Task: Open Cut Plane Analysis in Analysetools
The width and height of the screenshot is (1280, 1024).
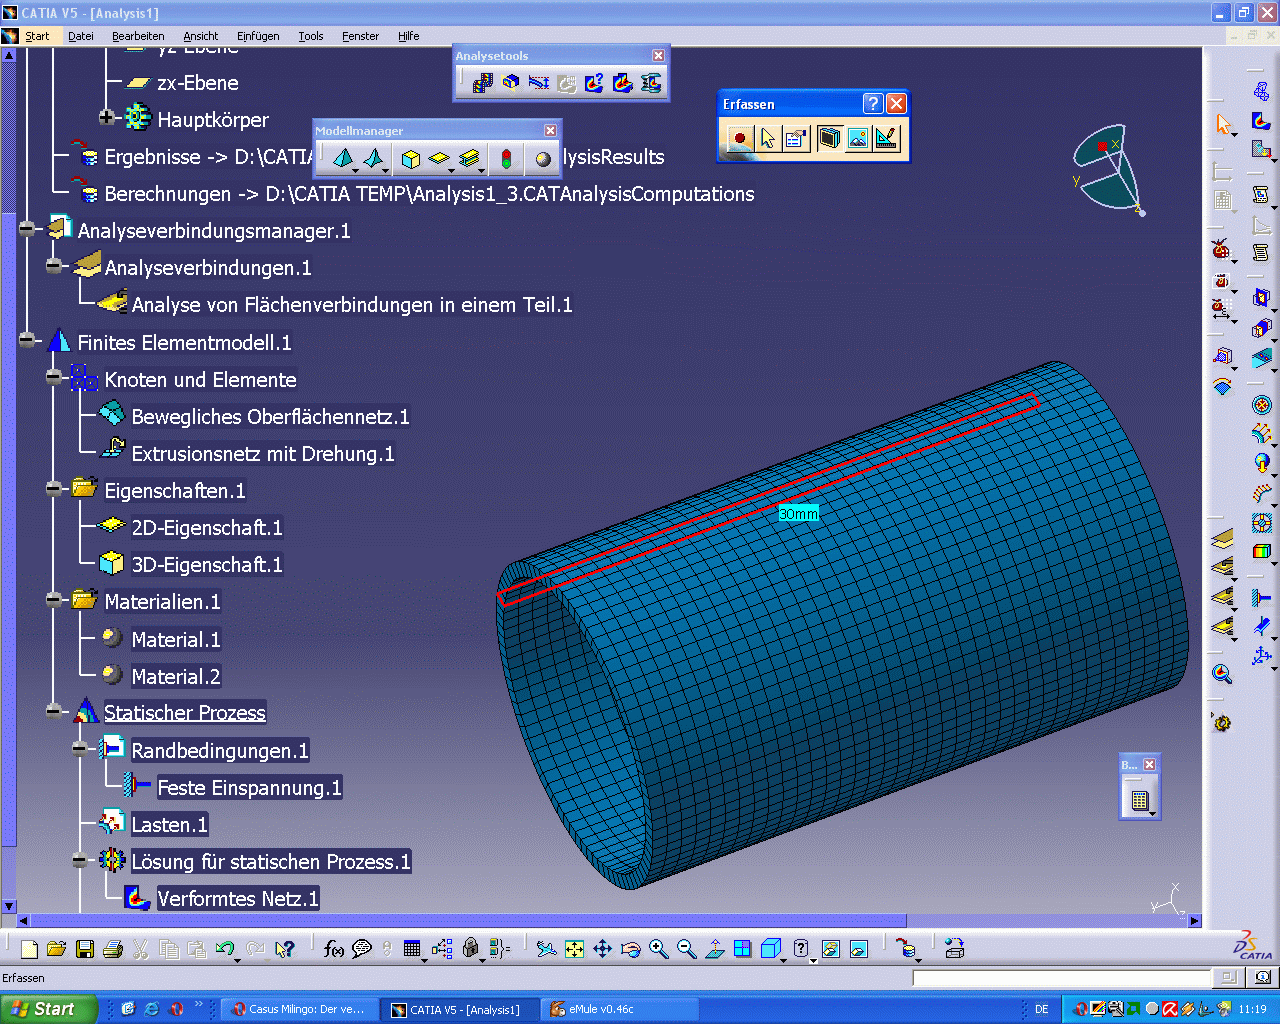Action: [x=511, y=83]
